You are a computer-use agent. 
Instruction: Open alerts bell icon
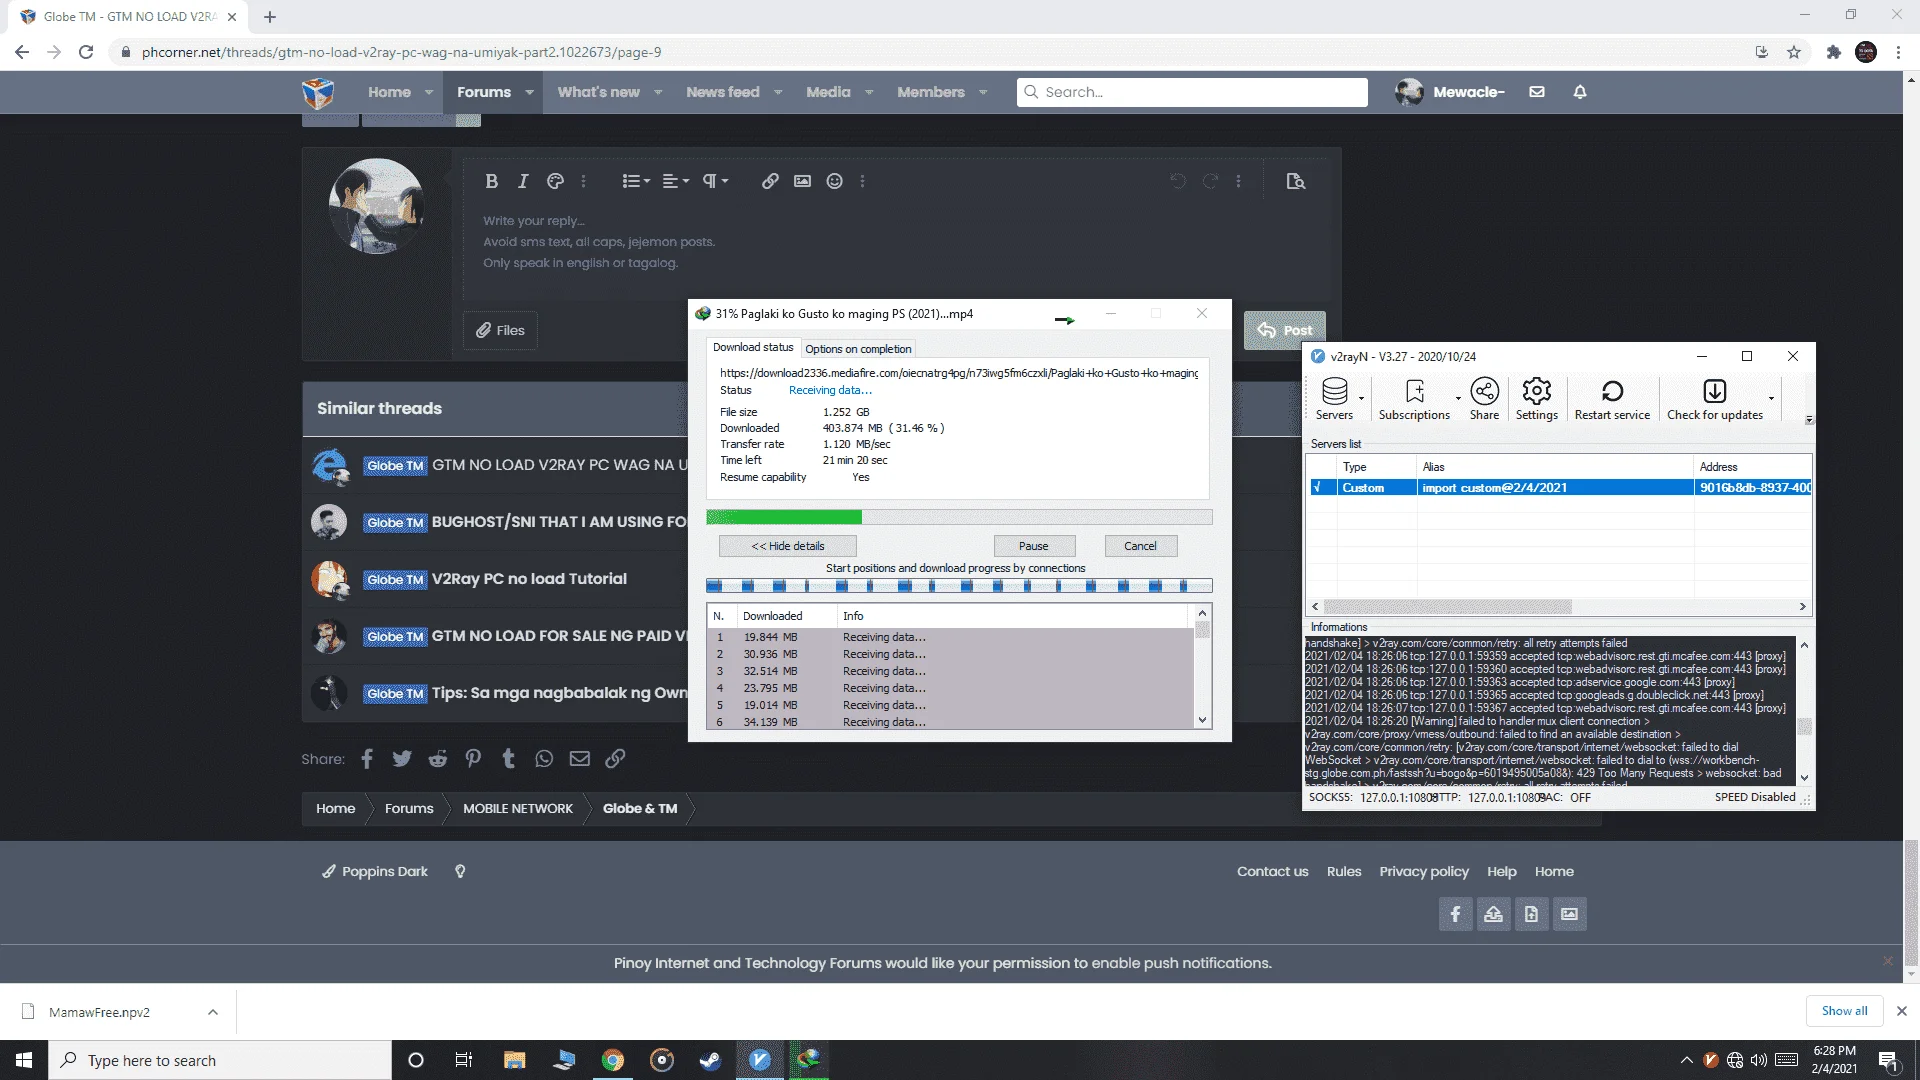1580,92
